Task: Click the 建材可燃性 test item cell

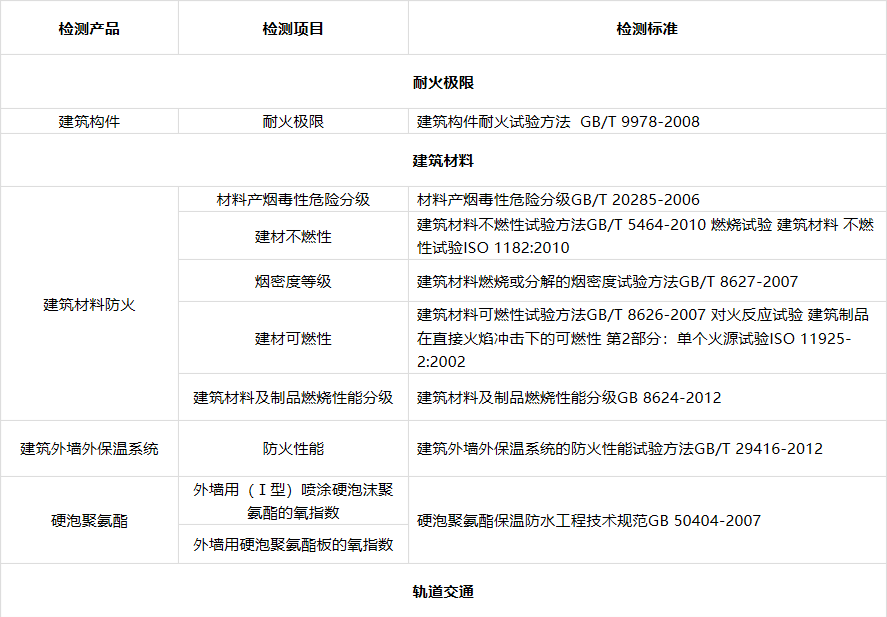Action: pyautogui.click(x=293, y=339)
